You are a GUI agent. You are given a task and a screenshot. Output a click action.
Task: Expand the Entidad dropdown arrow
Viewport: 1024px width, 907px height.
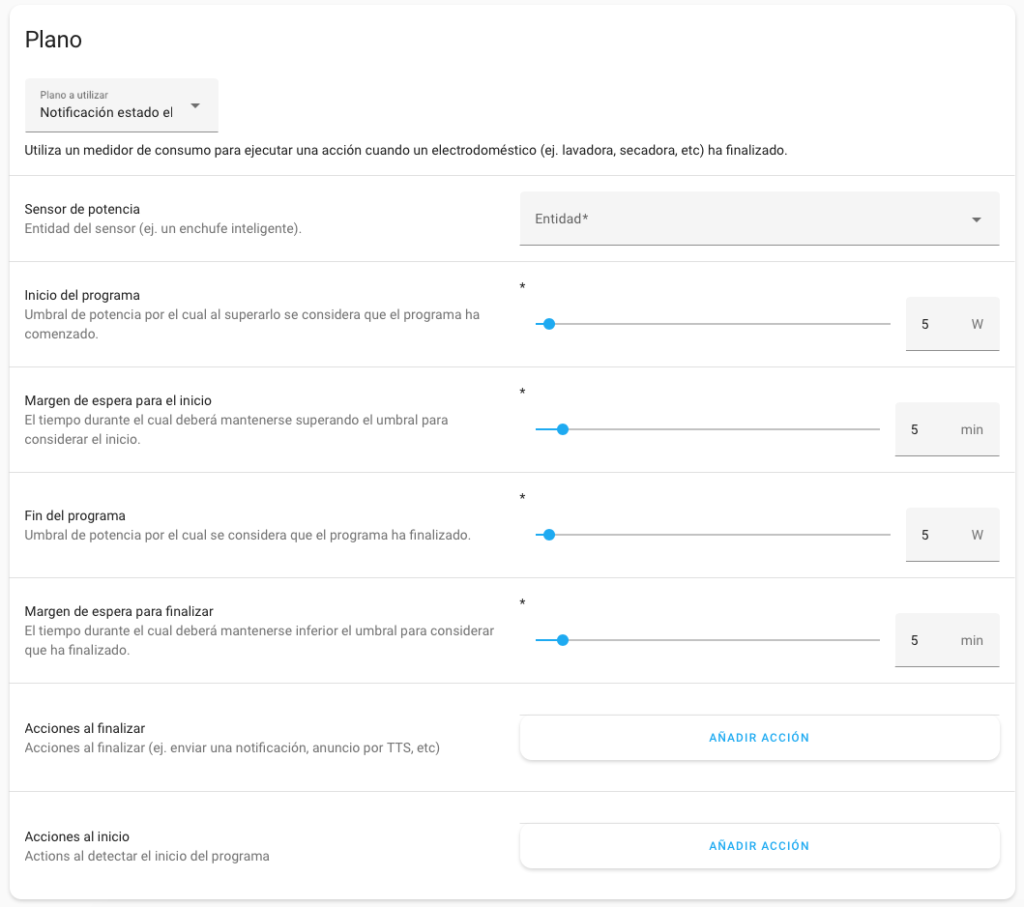[976, 219]
